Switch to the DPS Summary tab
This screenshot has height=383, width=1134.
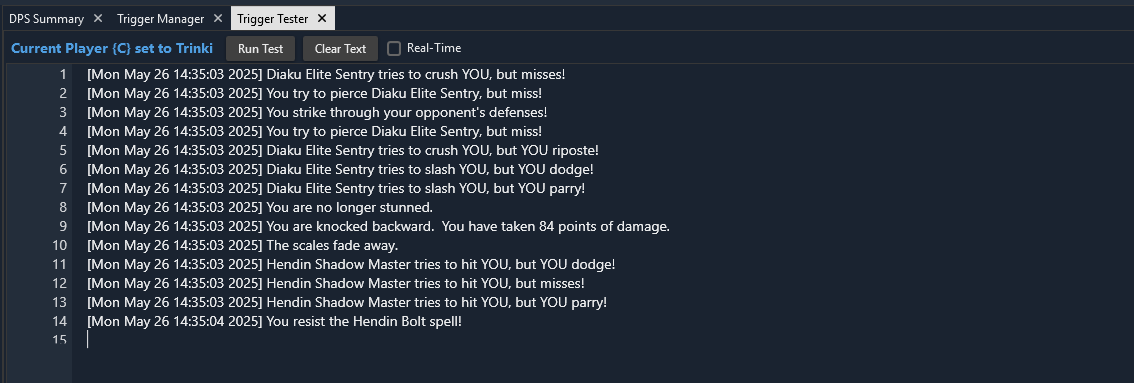46,19
